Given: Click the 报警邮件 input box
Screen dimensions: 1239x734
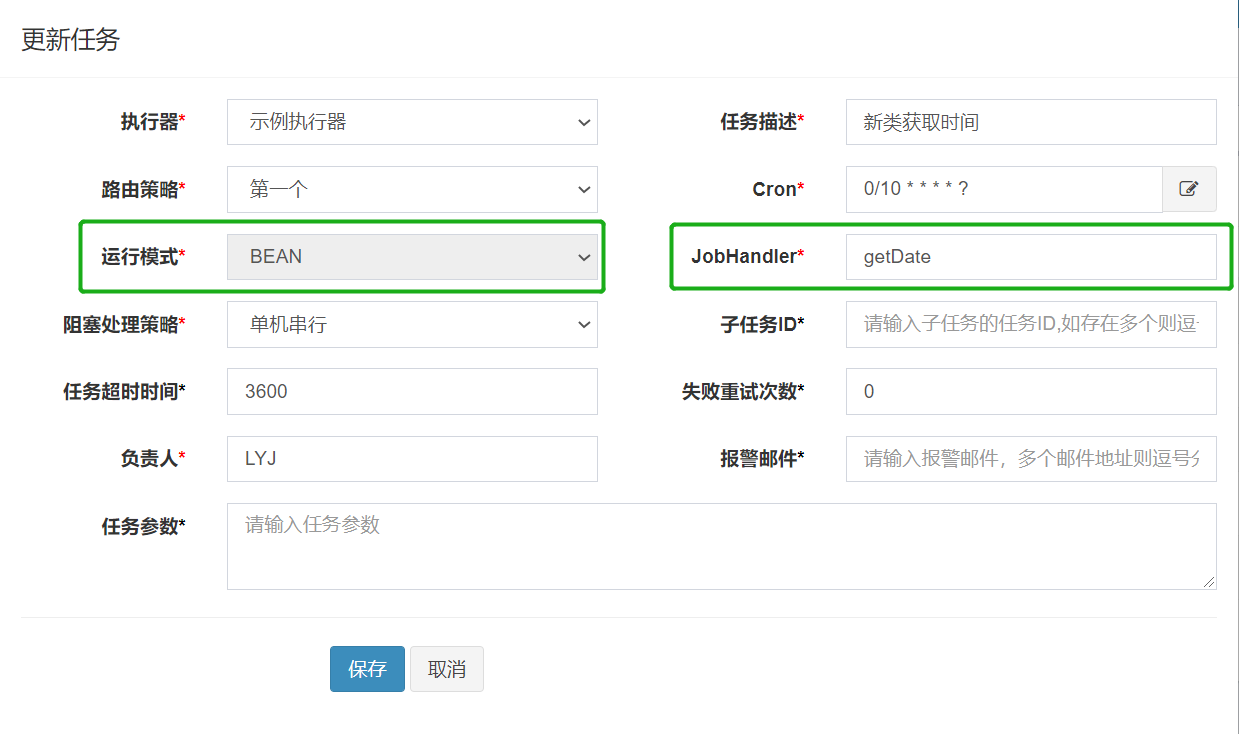Looking at the screenshot, I should click(x=1030, y=458).
